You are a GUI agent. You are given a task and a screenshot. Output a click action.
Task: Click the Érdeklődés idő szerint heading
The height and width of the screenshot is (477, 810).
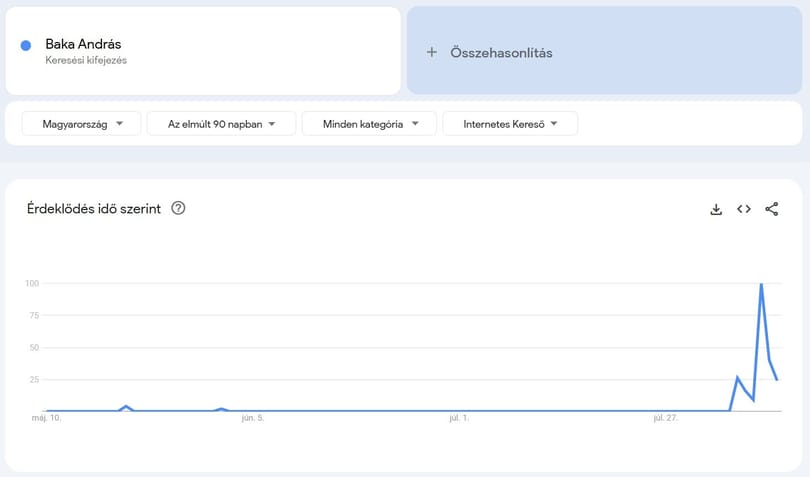pos(94,209)
